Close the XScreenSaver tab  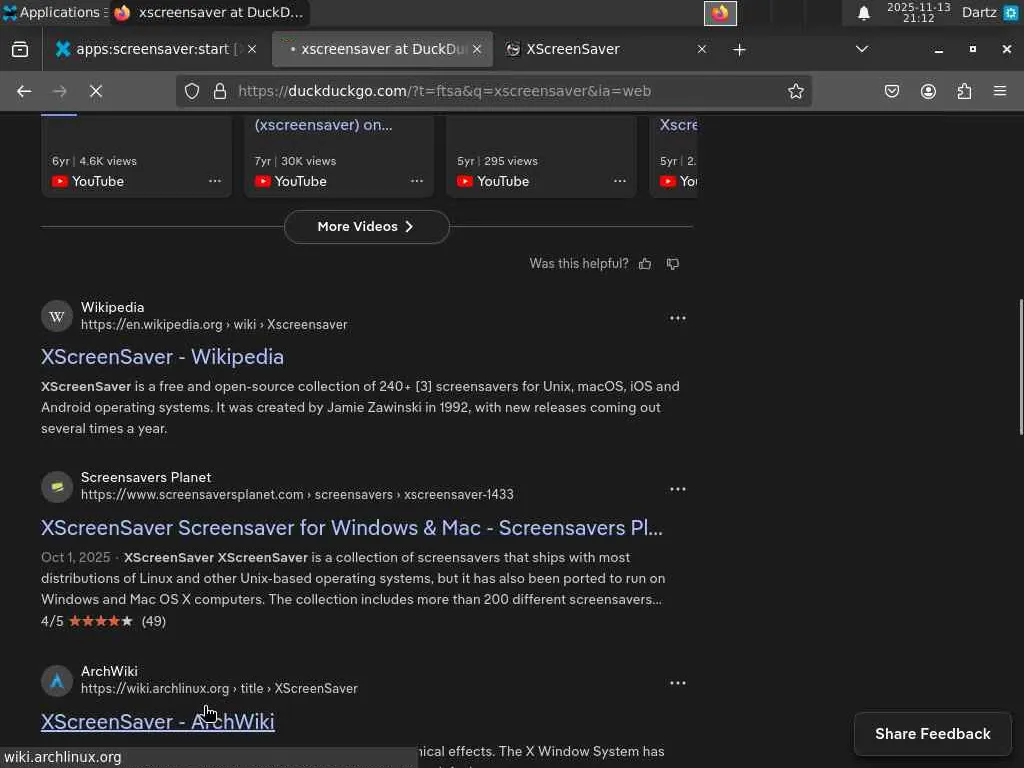pos(701,50)
